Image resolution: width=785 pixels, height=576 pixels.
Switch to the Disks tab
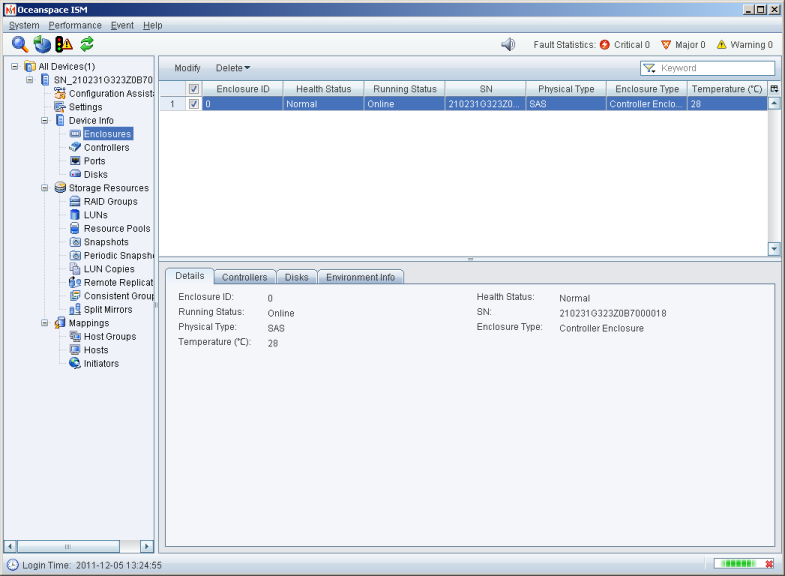pyautogui.click(x=296, y=277)
